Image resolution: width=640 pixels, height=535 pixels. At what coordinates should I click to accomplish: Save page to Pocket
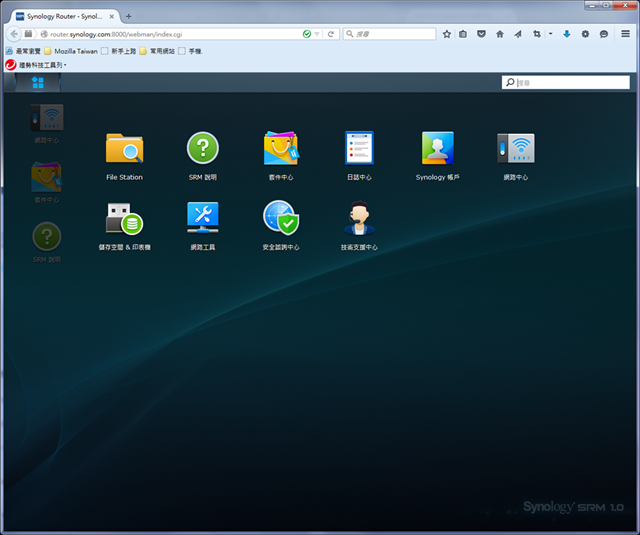[481, 34]
